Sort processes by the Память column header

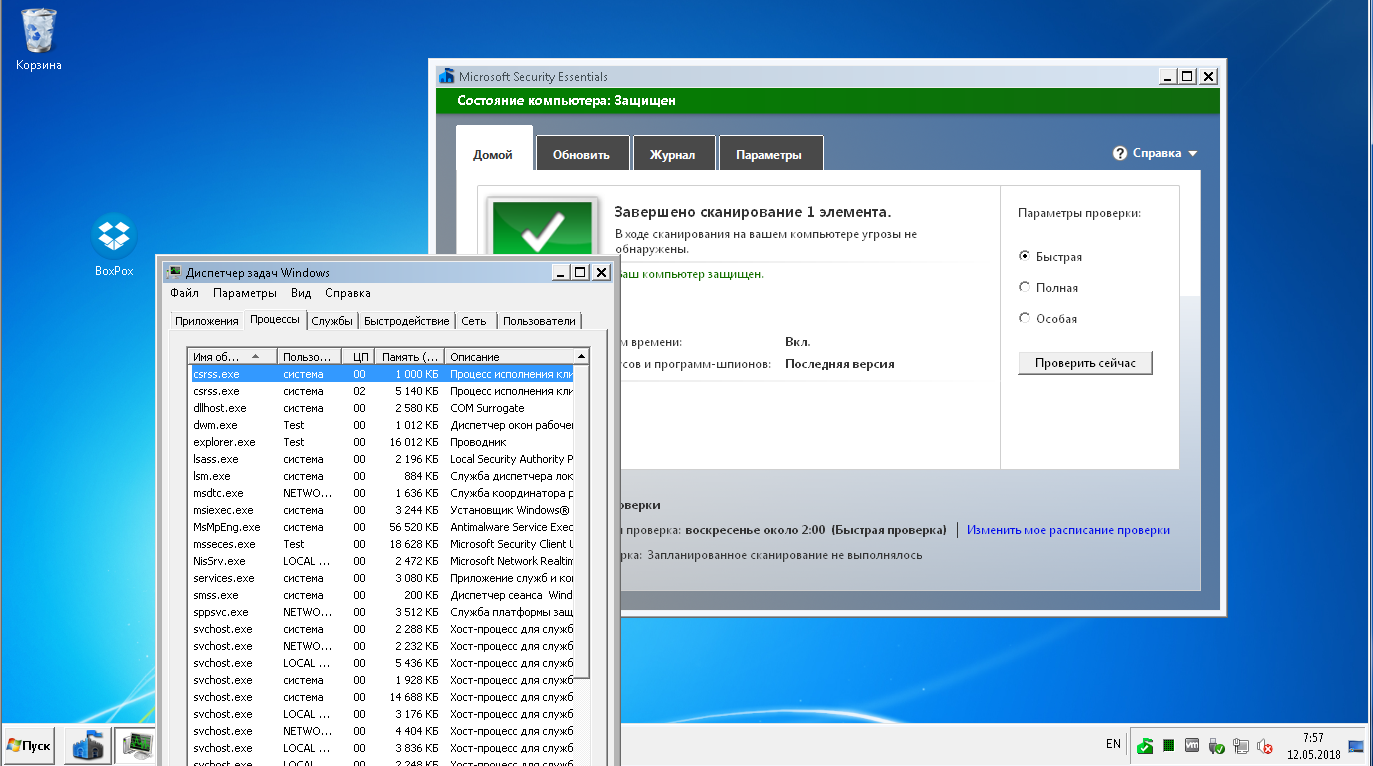click(410, 357)
